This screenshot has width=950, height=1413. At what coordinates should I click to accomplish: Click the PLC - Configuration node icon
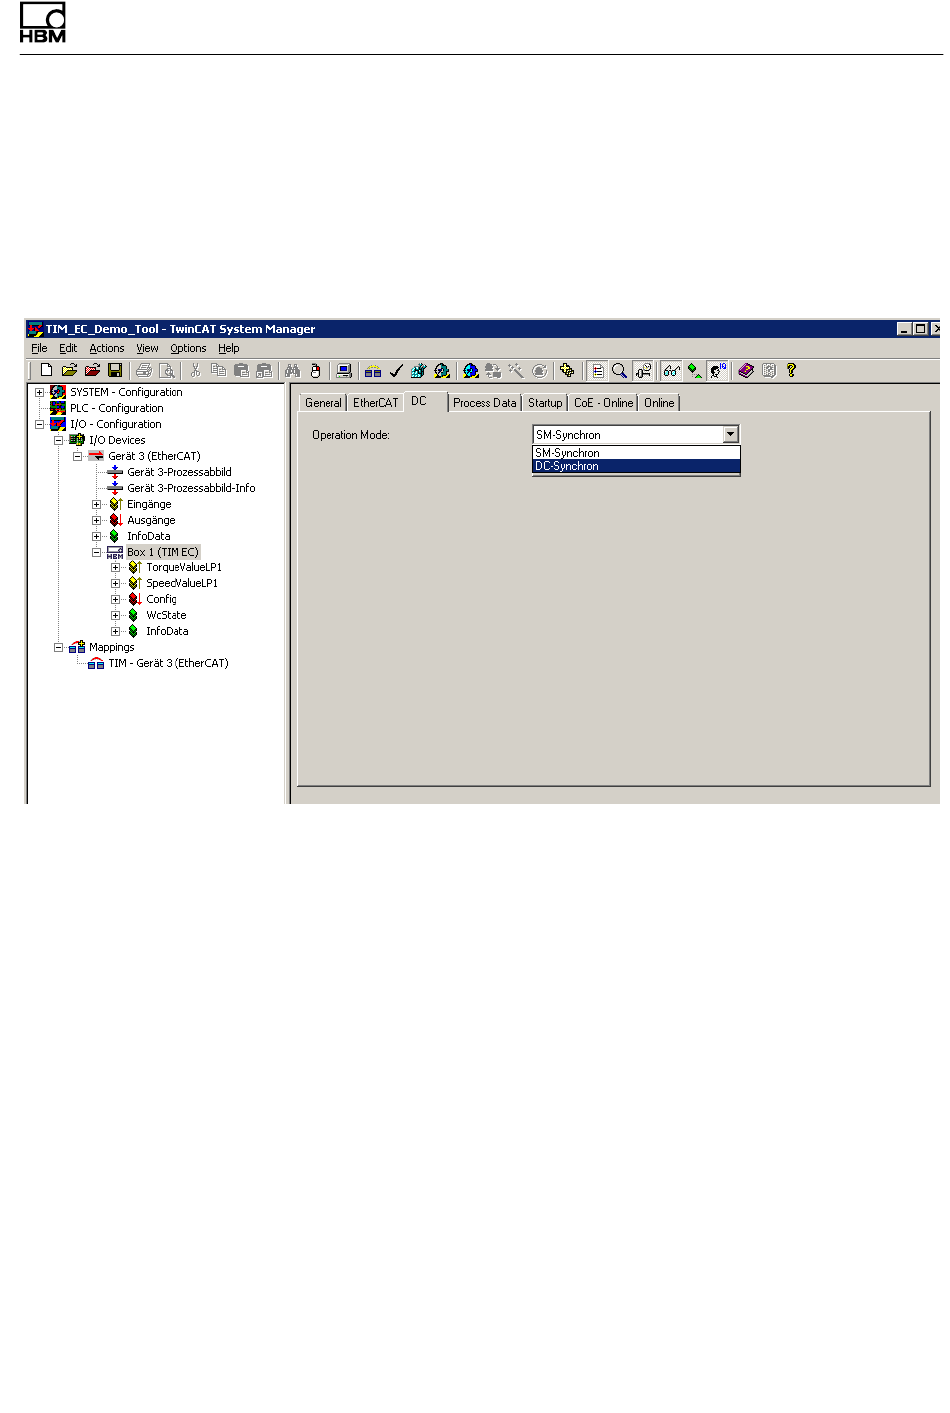pyautogui.click(x=58, y=408)
